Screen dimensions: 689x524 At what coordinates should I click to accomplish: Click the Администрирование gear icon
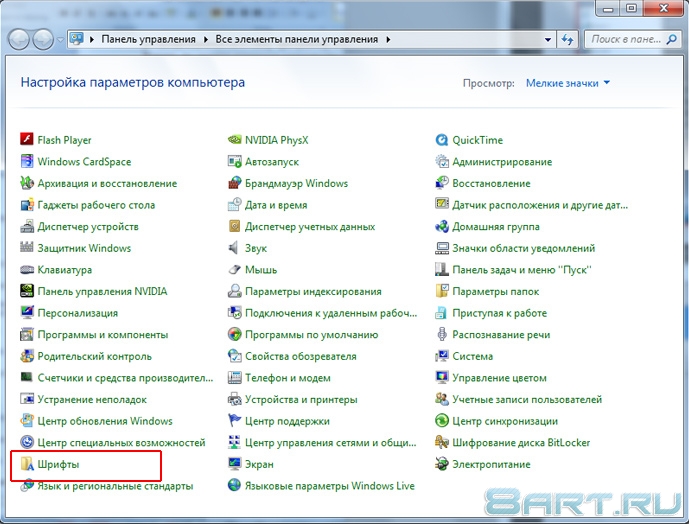pyautogui.click(x=442, y=161)
